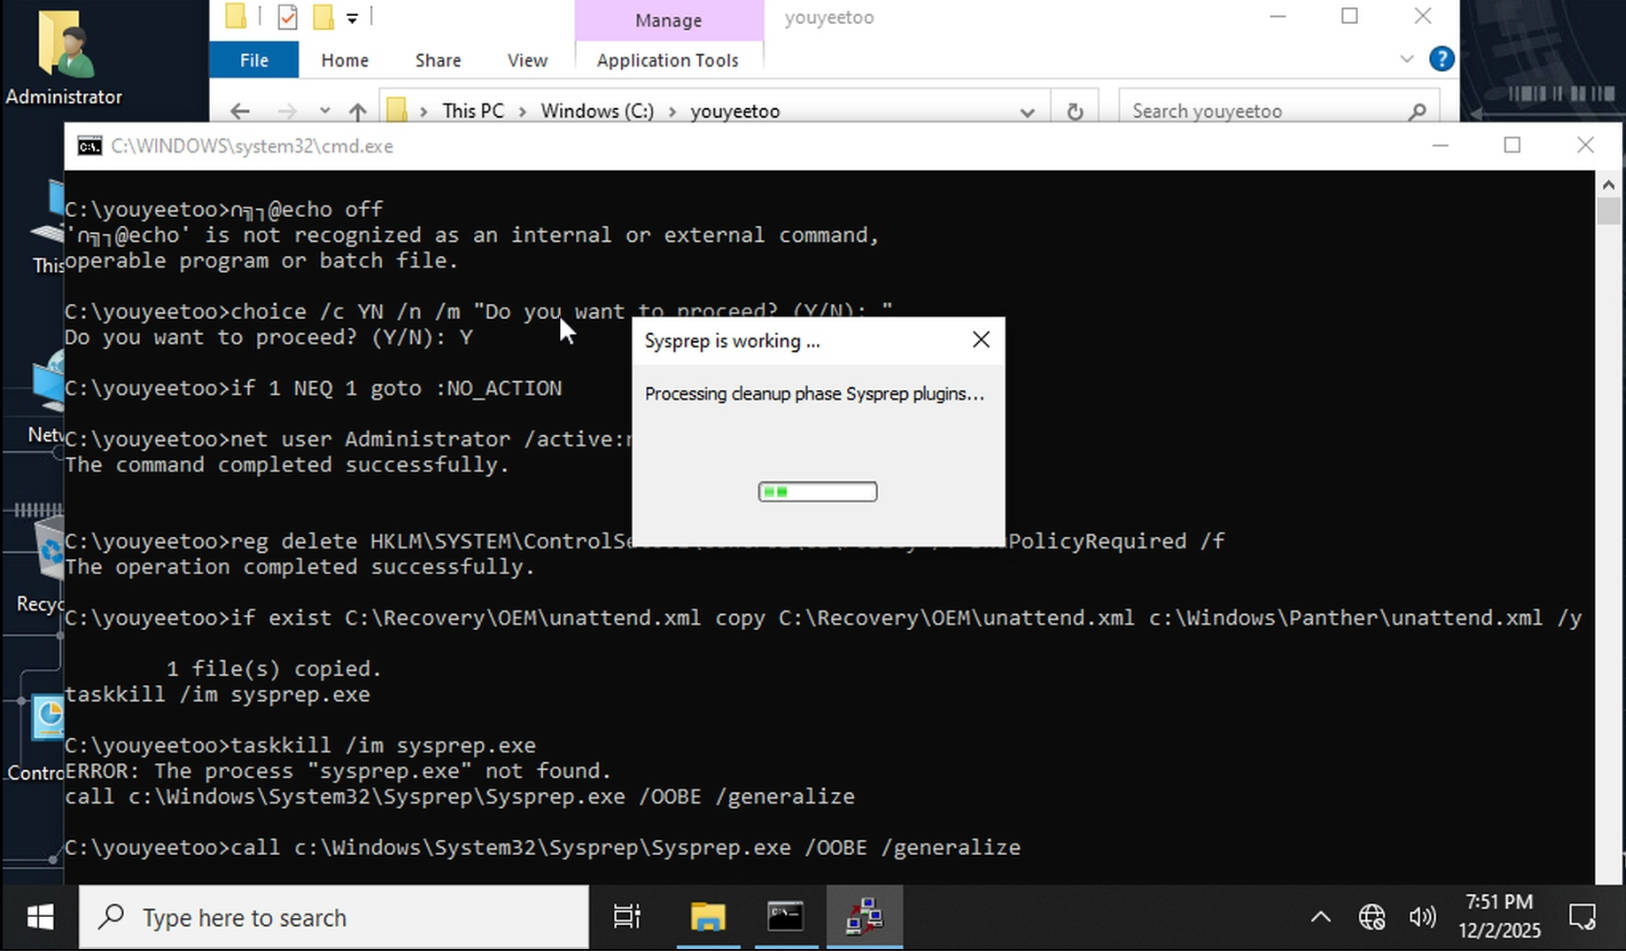Click the Task View icon
This screenshot has height=951, width=1626.
click(627, 917)
